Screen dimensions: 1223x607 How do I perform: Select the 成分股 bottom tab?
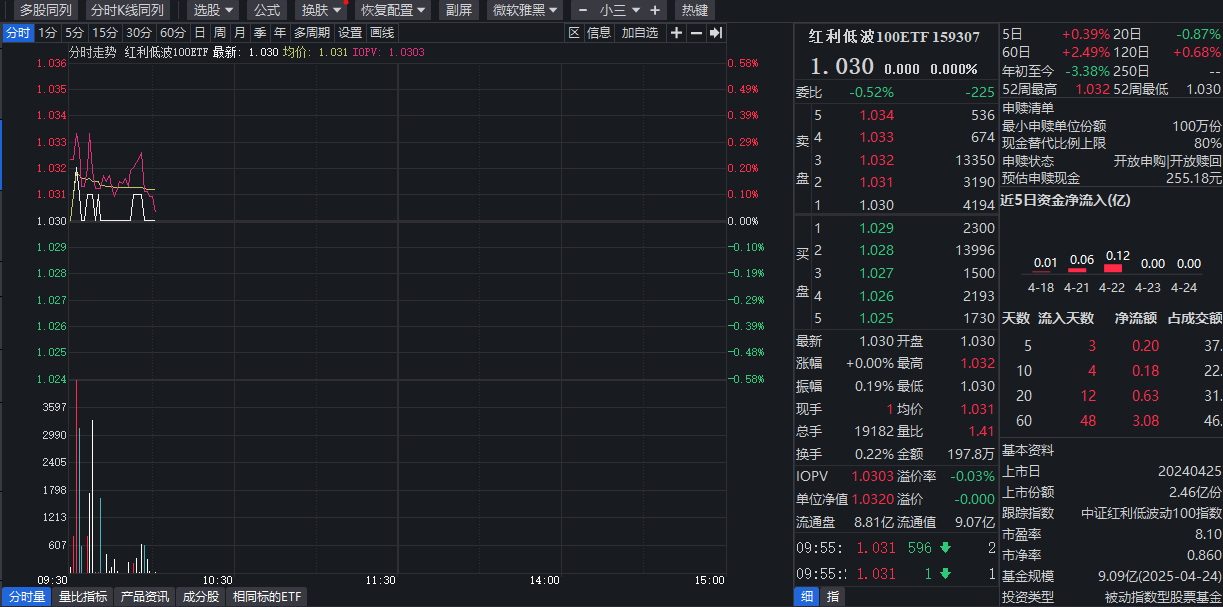pos(199,597)
